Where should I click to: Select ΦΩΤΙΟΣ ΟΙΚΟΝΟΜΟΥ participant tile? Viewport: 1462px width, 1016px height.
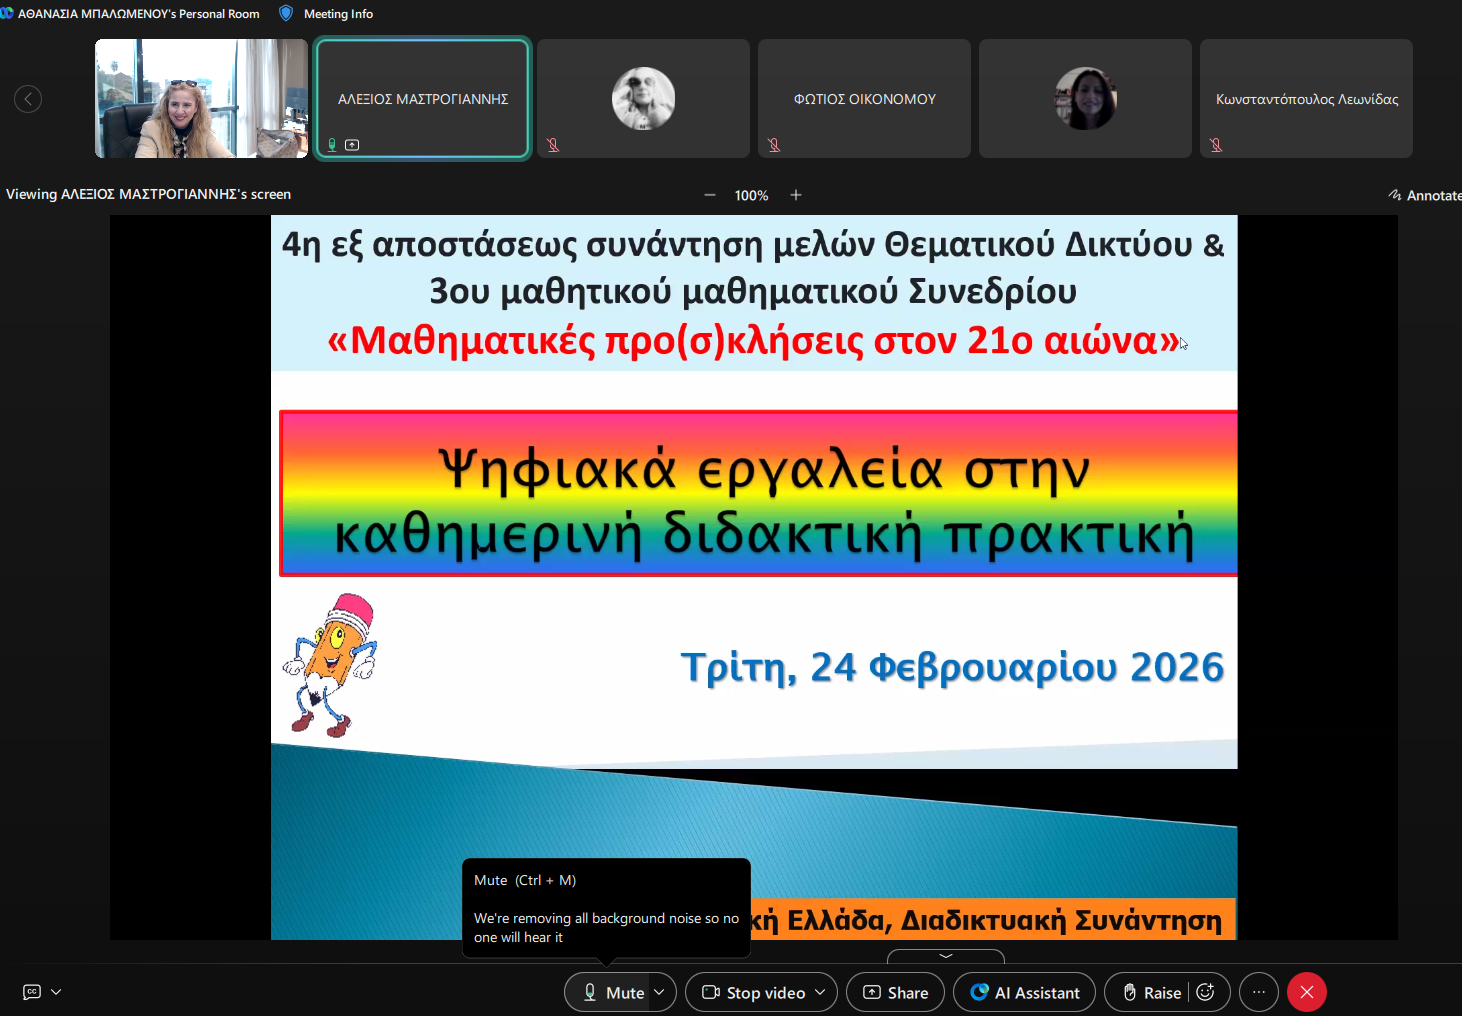tap(864, 98)
